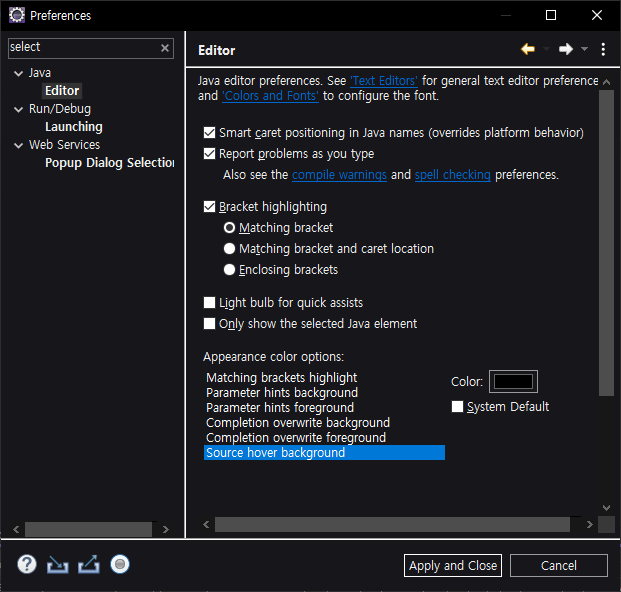Image resolution: width=621 pixels, height=592 pixels.
Task: Click the tree pane horizontal scrollbar thumb
Action: (88, 529)
